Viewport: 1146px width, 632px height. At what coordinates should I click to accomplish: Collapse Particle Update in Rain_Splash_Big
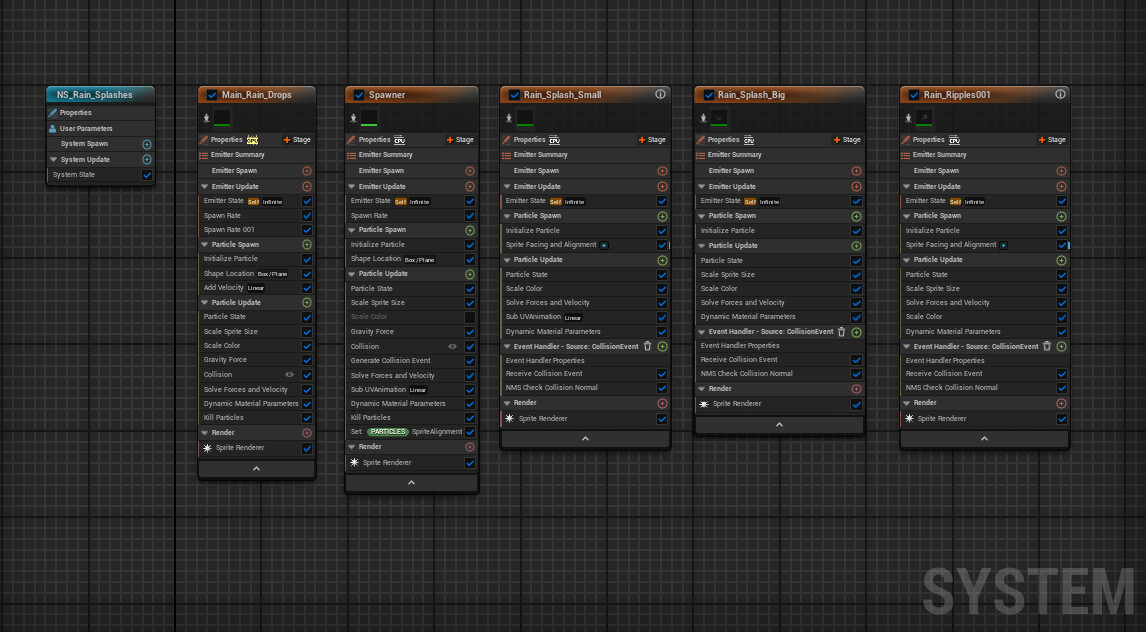pos(702,246)
